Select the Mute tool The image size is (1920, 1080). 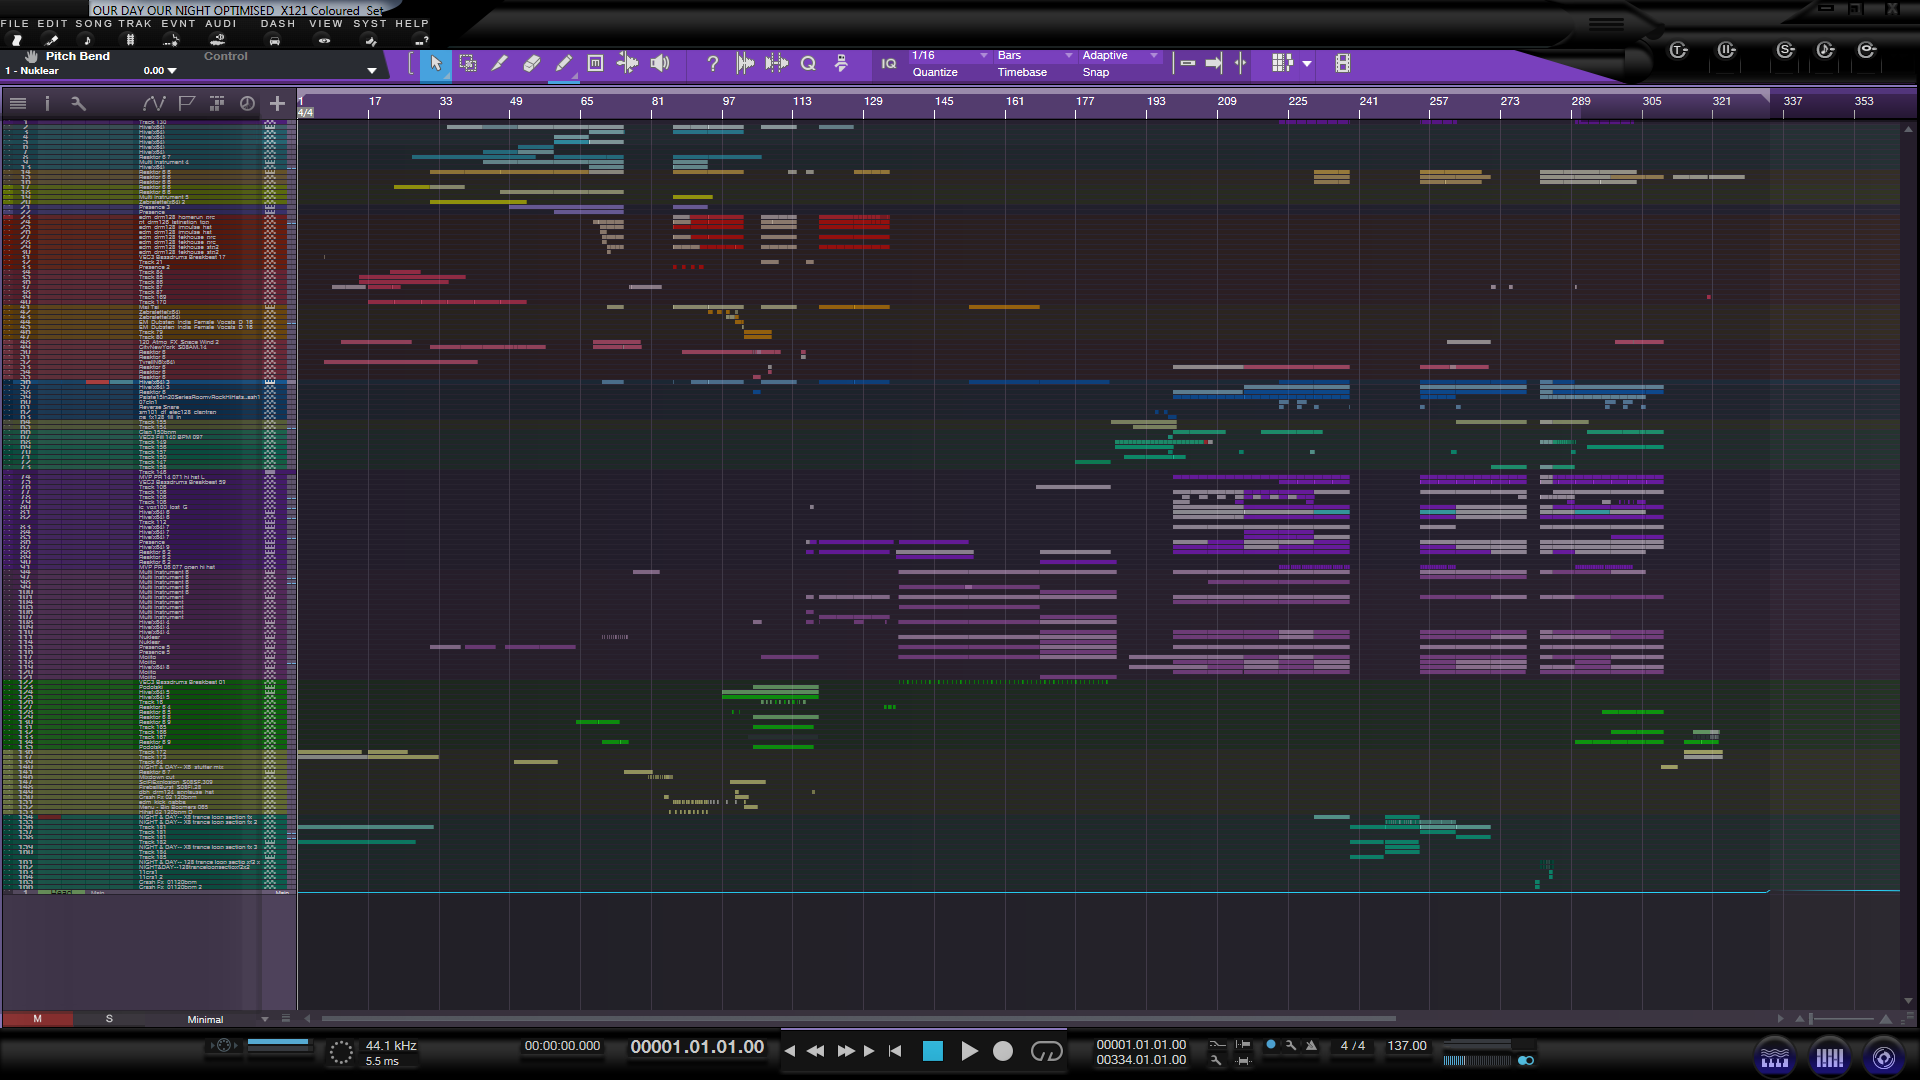pos(596,64)
